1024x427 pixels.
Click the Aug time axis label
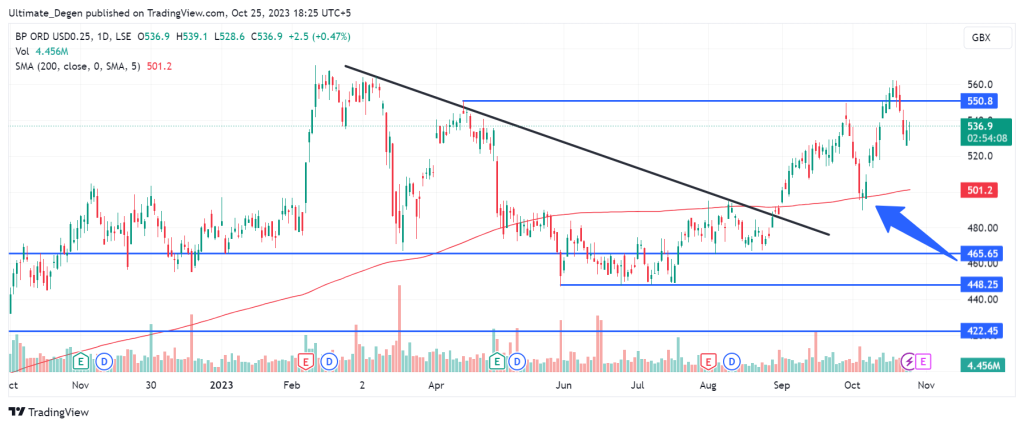coord(708,386)
